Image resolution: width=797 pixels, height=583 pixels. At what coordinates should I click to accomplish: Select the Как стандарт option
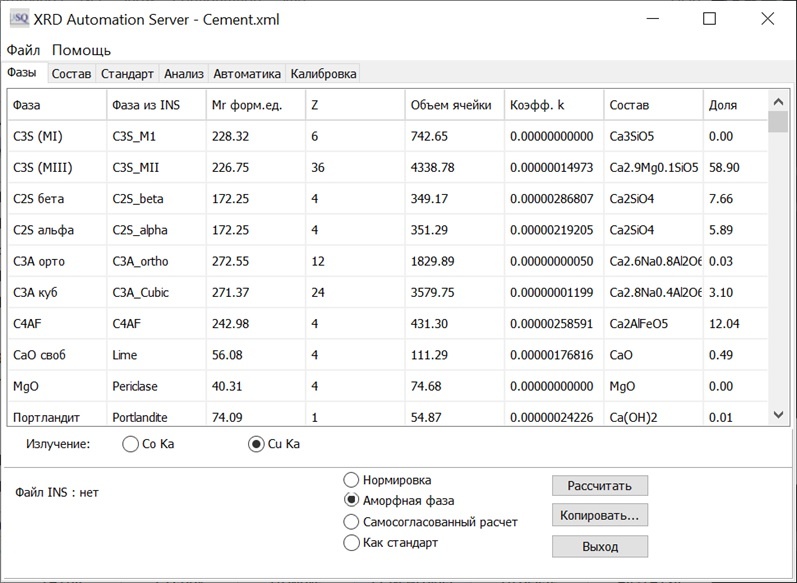click(351, 543)
